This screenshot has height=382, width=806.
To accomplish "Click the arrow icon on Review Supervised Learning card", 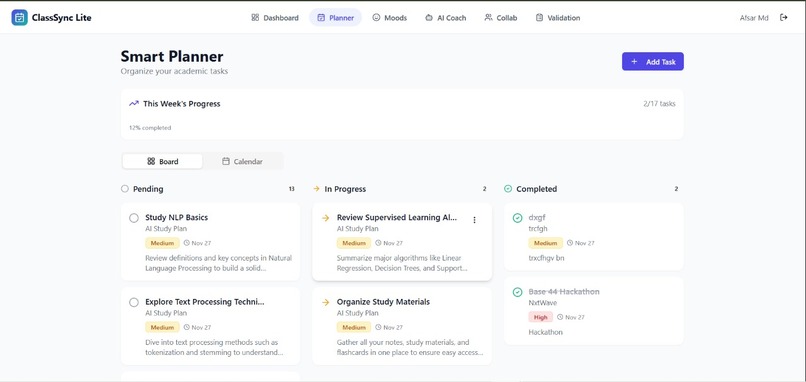I will 325,218.
